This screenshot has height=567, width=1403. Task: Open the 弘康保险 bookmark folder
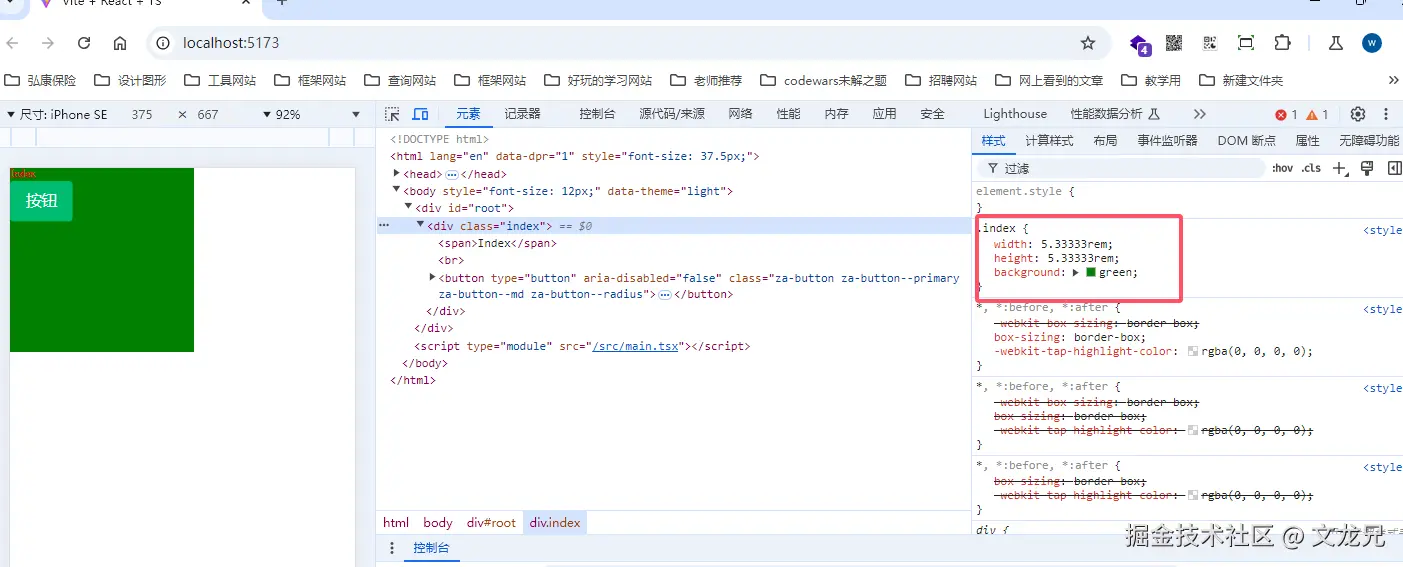(x=40, y=80)
